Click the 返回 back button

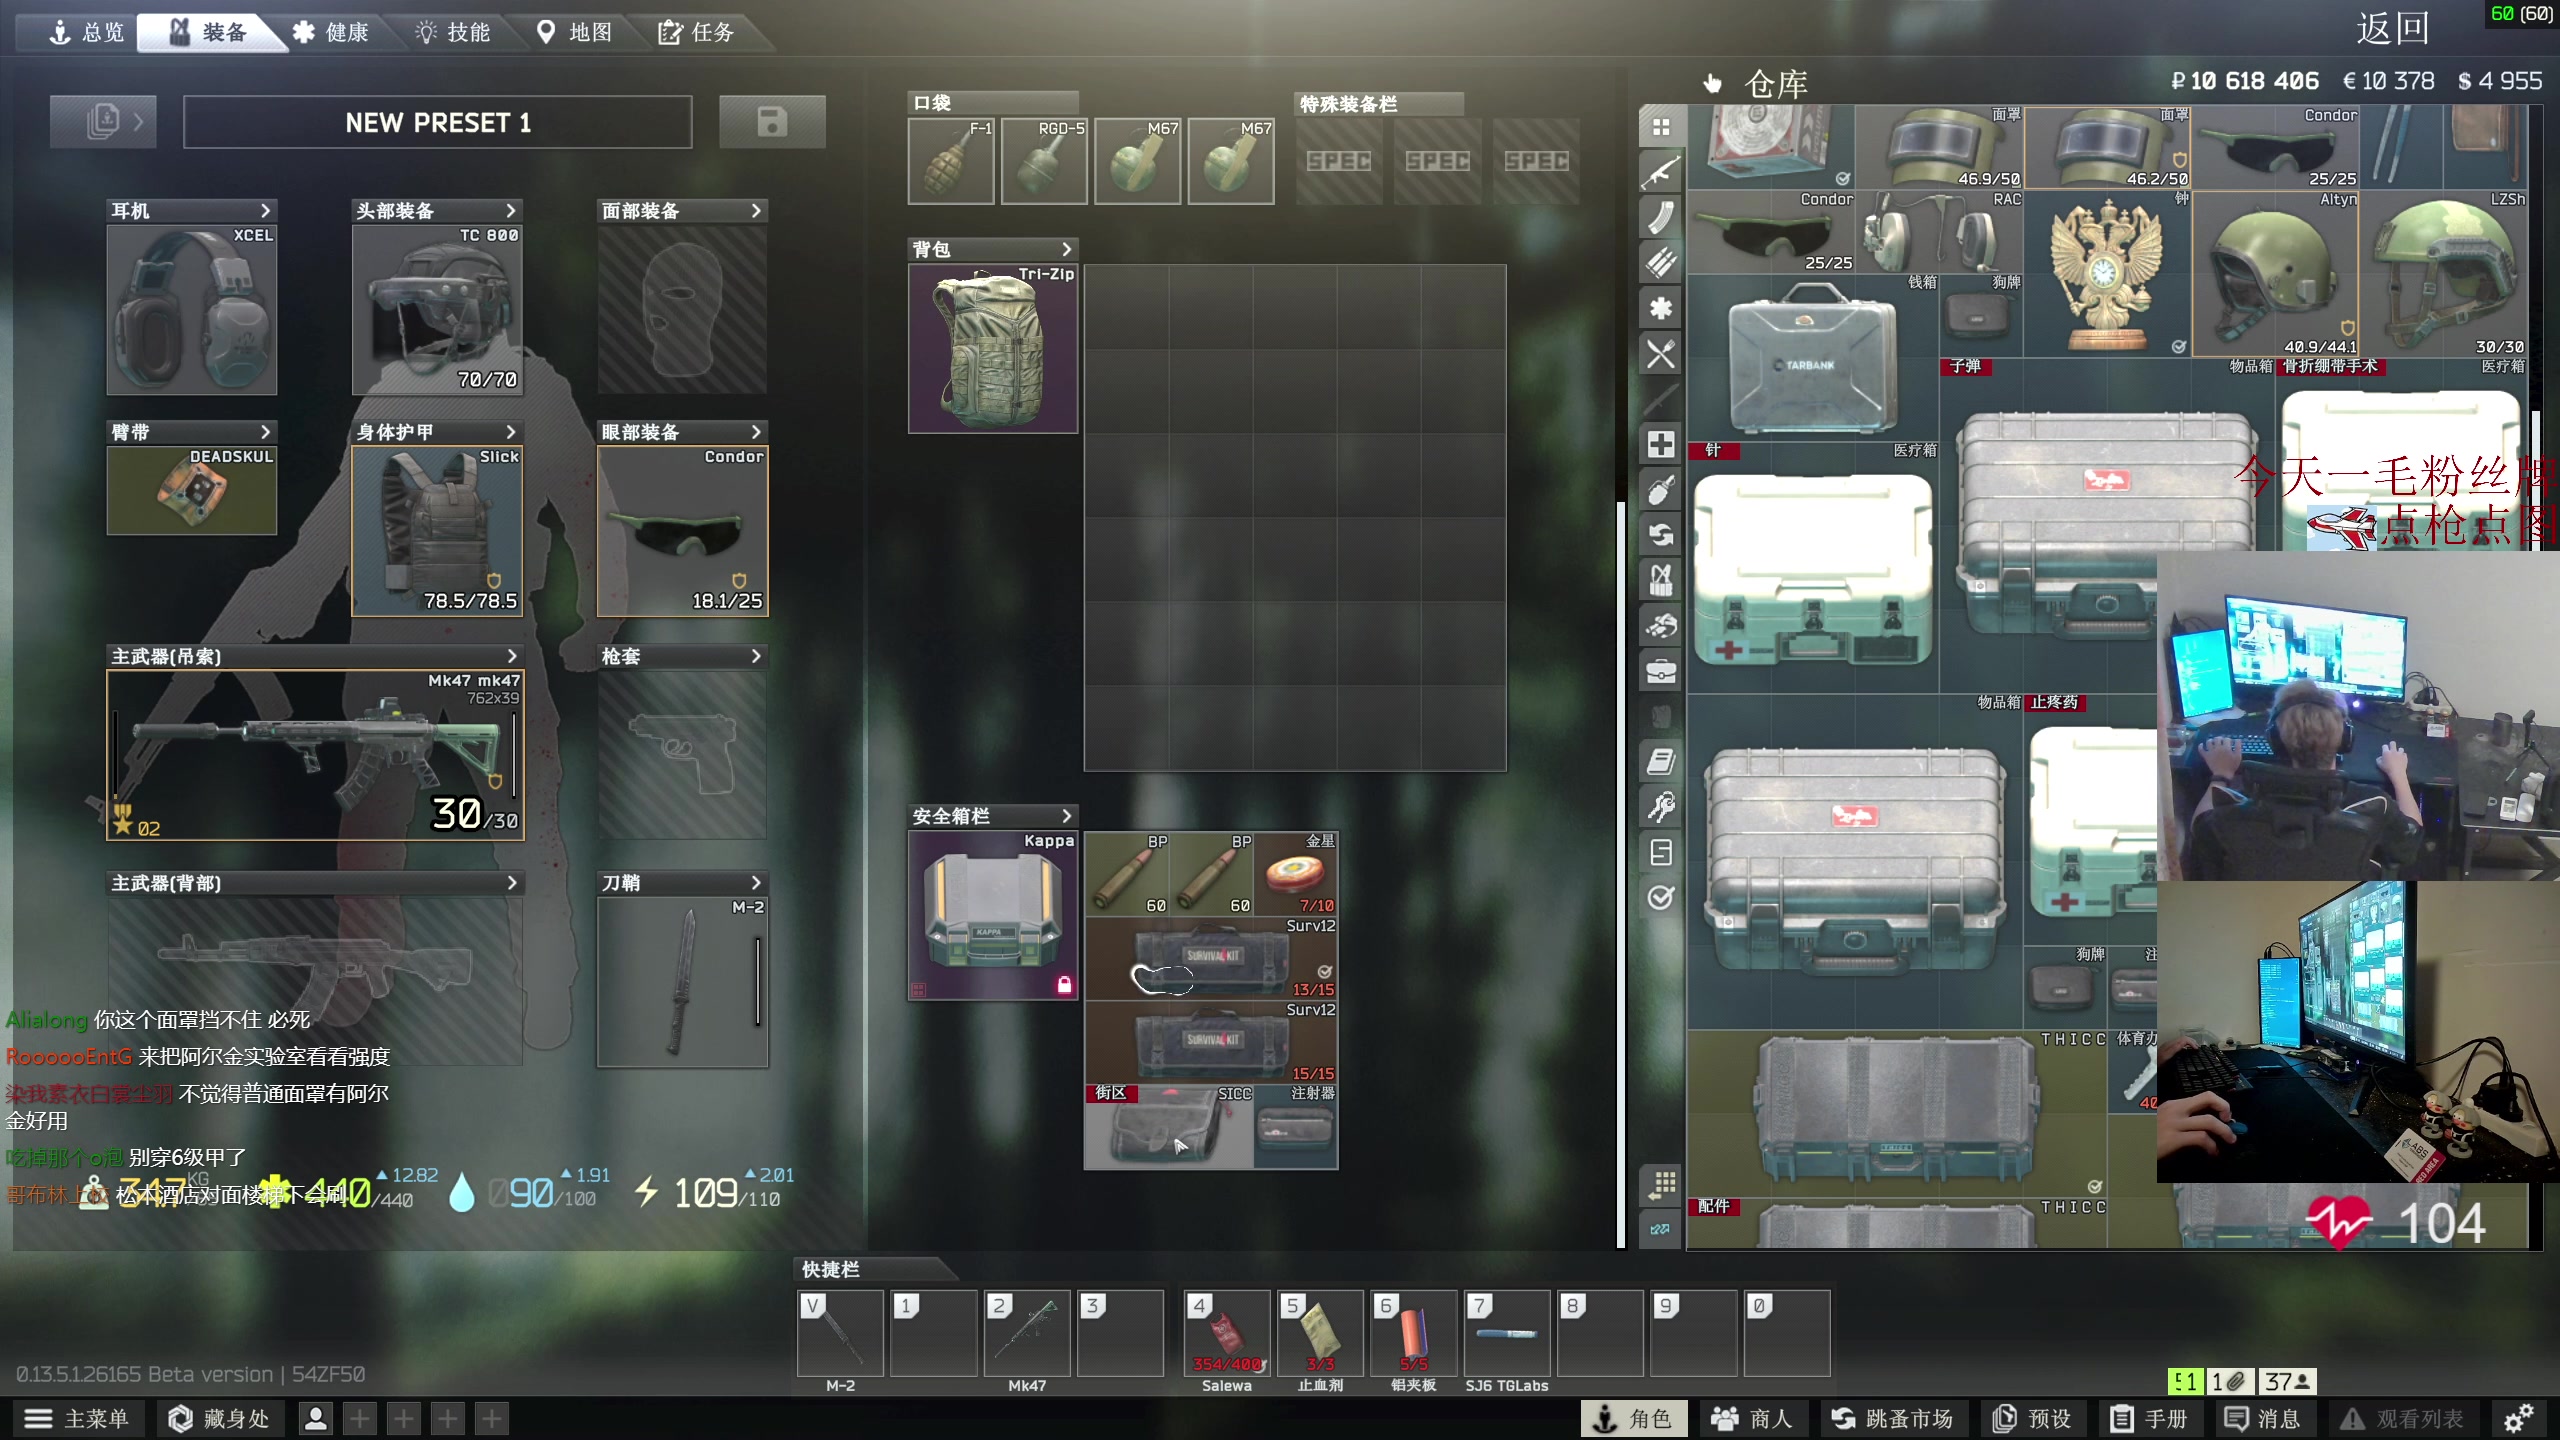pos(2392,28)
